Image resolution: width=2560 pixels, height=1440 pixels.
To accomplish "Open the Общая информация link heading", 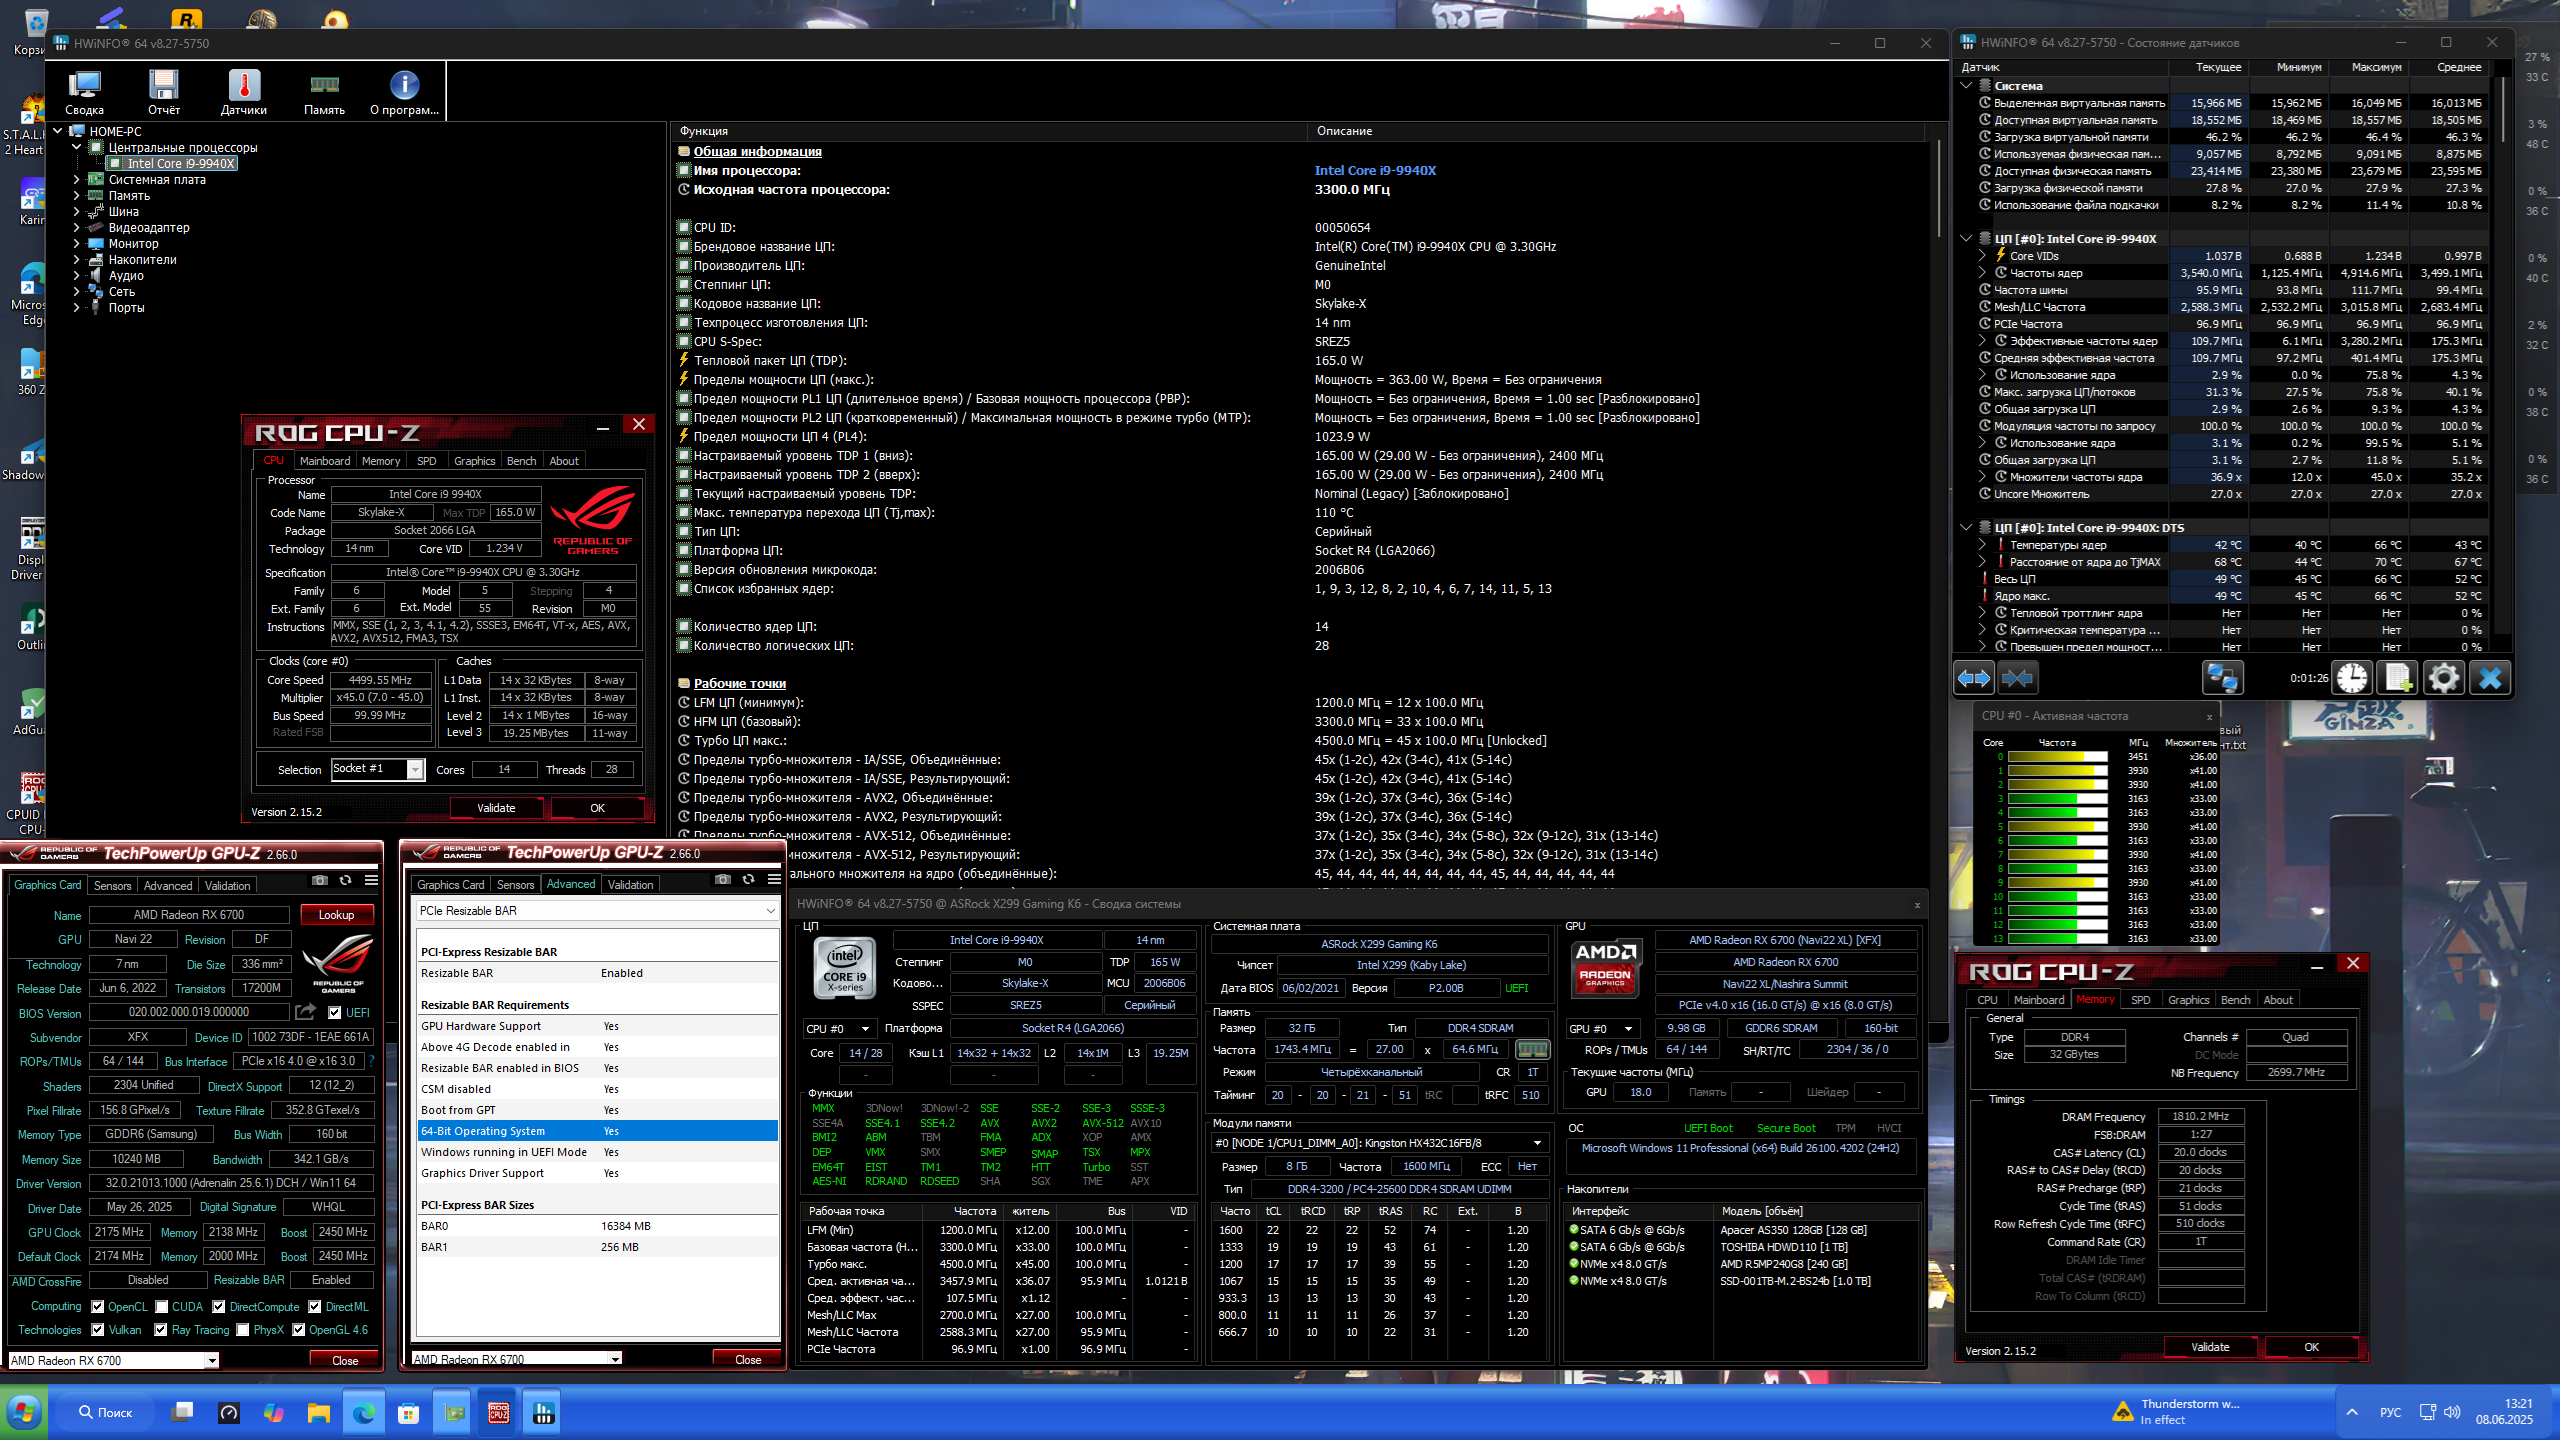I will [x=757, y=152].
